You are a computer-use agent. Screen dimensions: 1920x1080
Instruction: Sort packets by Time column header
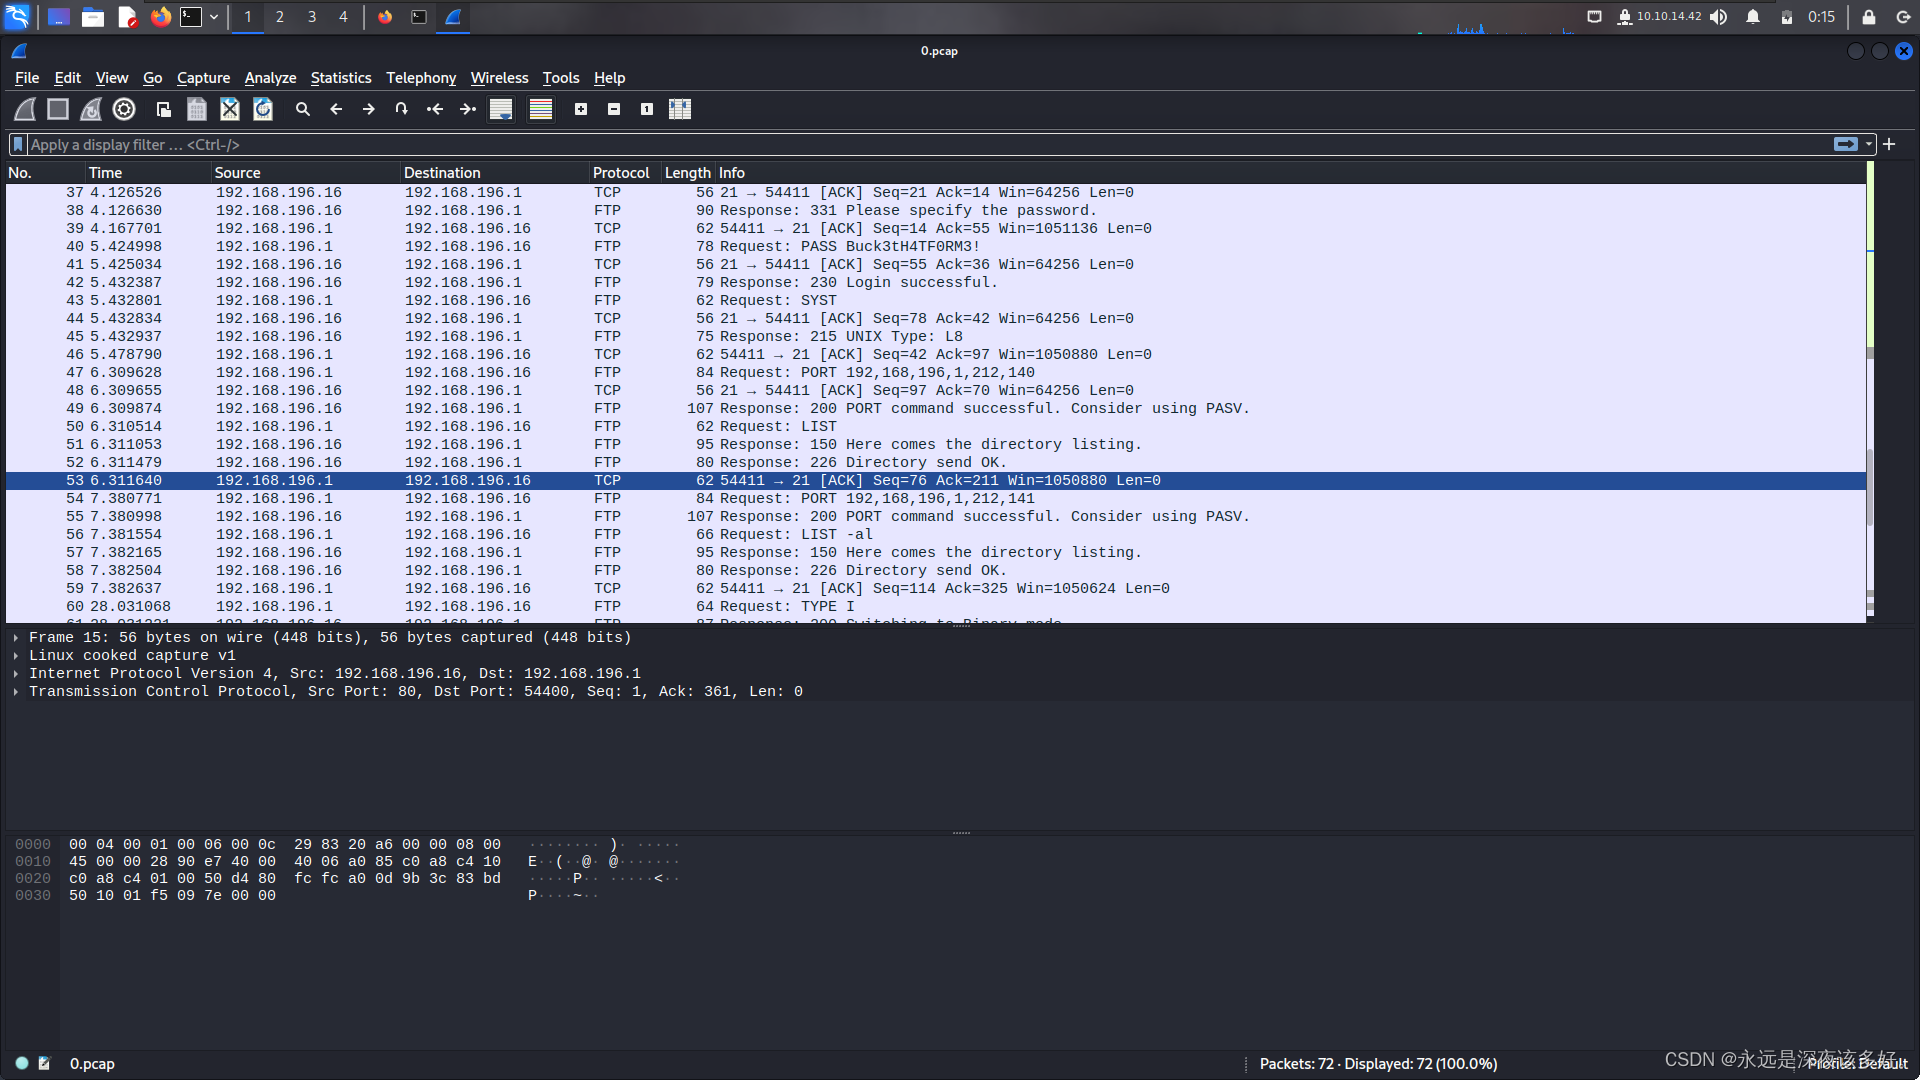click(x=148, y=173)
